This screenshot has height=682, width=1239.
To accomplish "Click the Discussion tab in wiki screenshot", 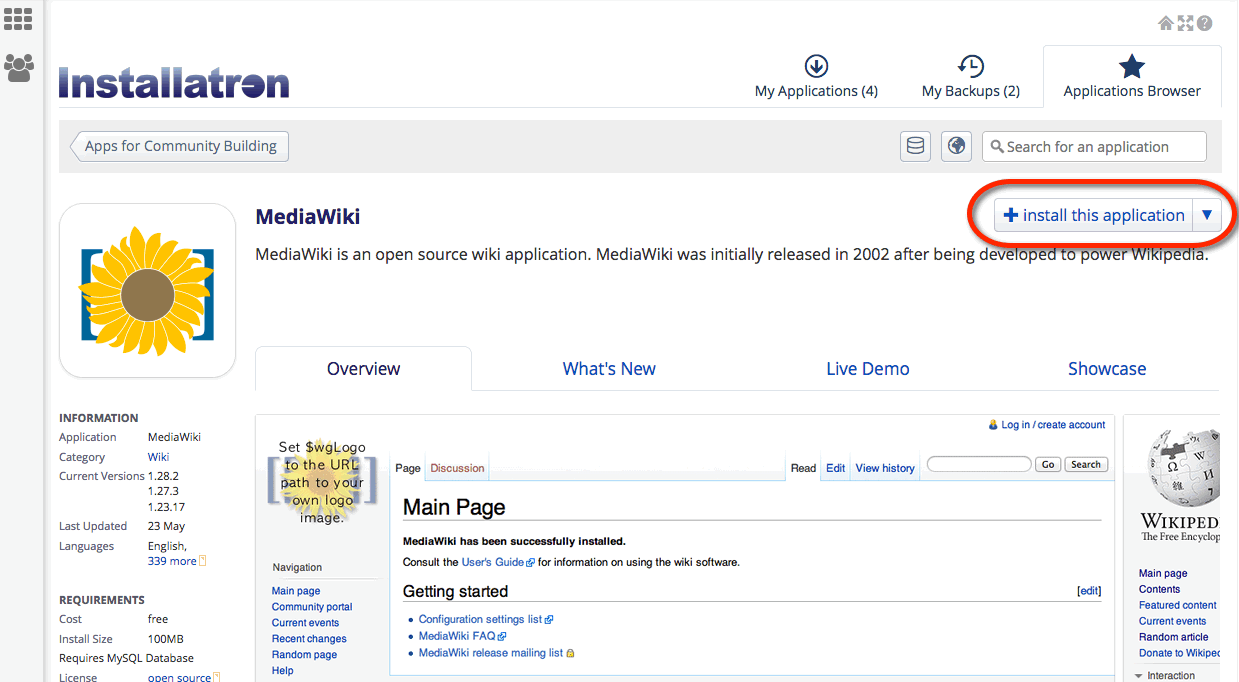I will [x=457, y=468].
